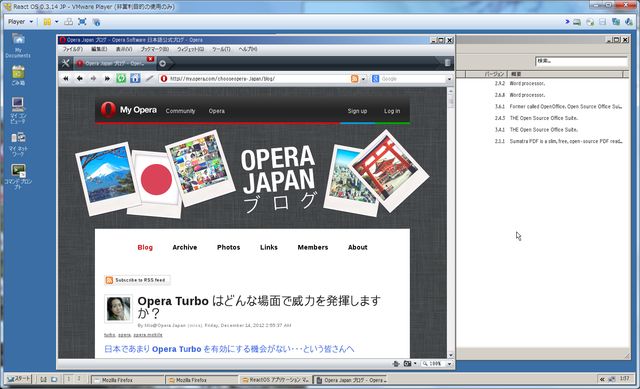Click the show images camera icon in status bar

(407, 363)
